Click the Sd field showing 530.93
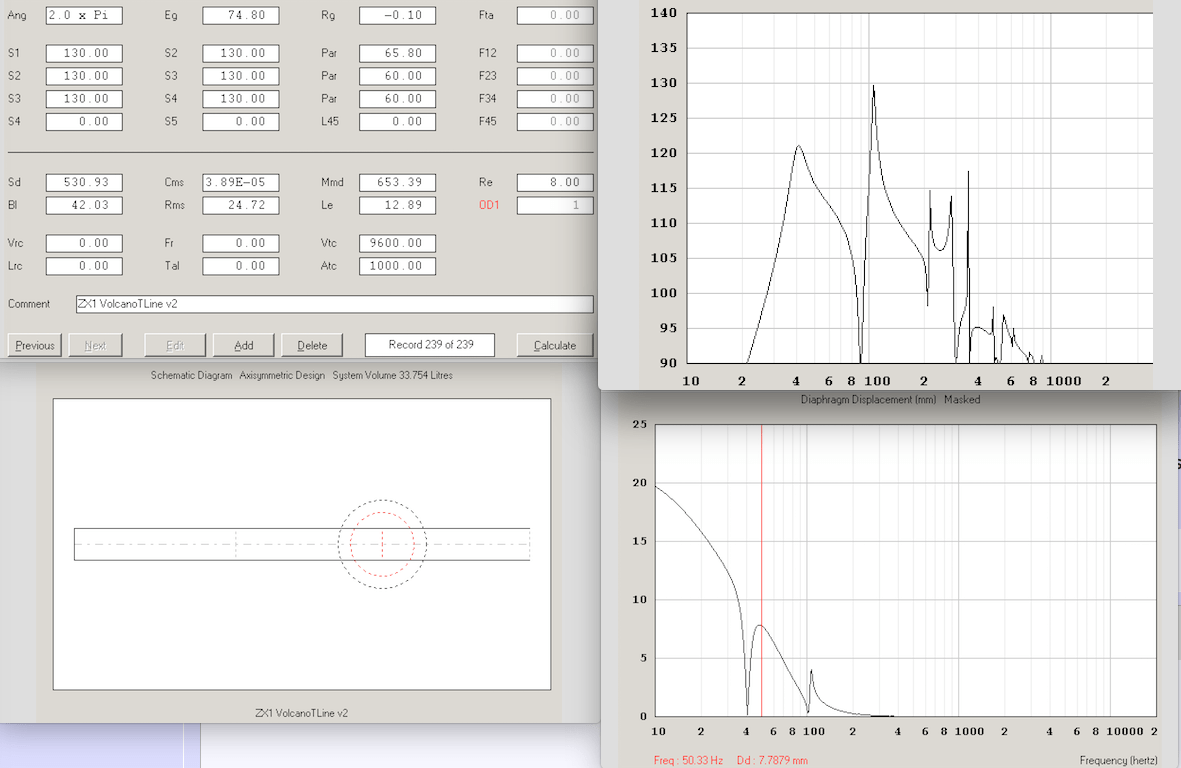This screenshot has width=1181, height=768. click(x=84, y=182)
